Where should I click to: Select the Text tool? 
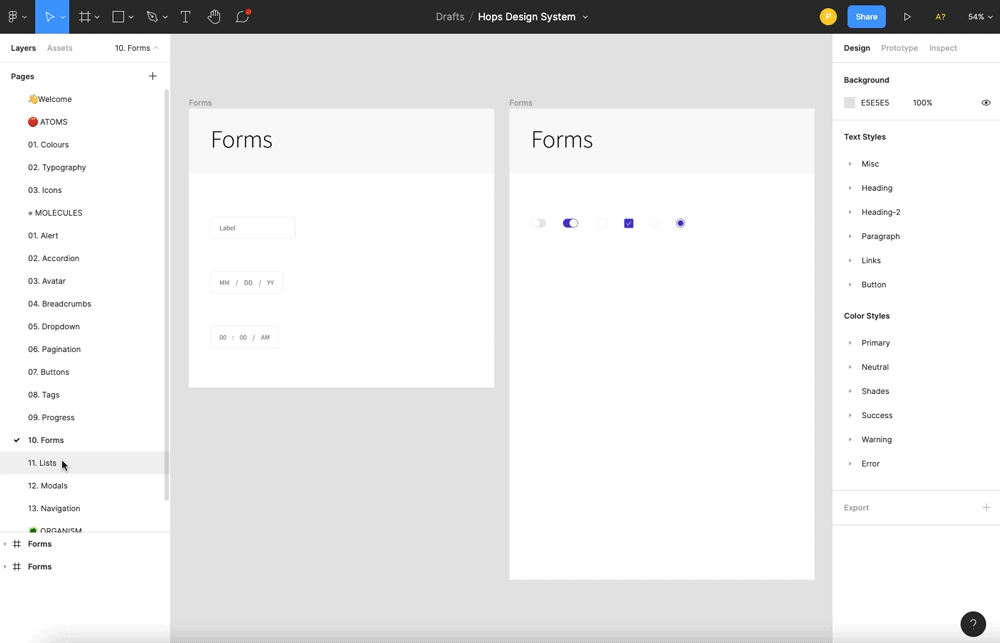186,17
